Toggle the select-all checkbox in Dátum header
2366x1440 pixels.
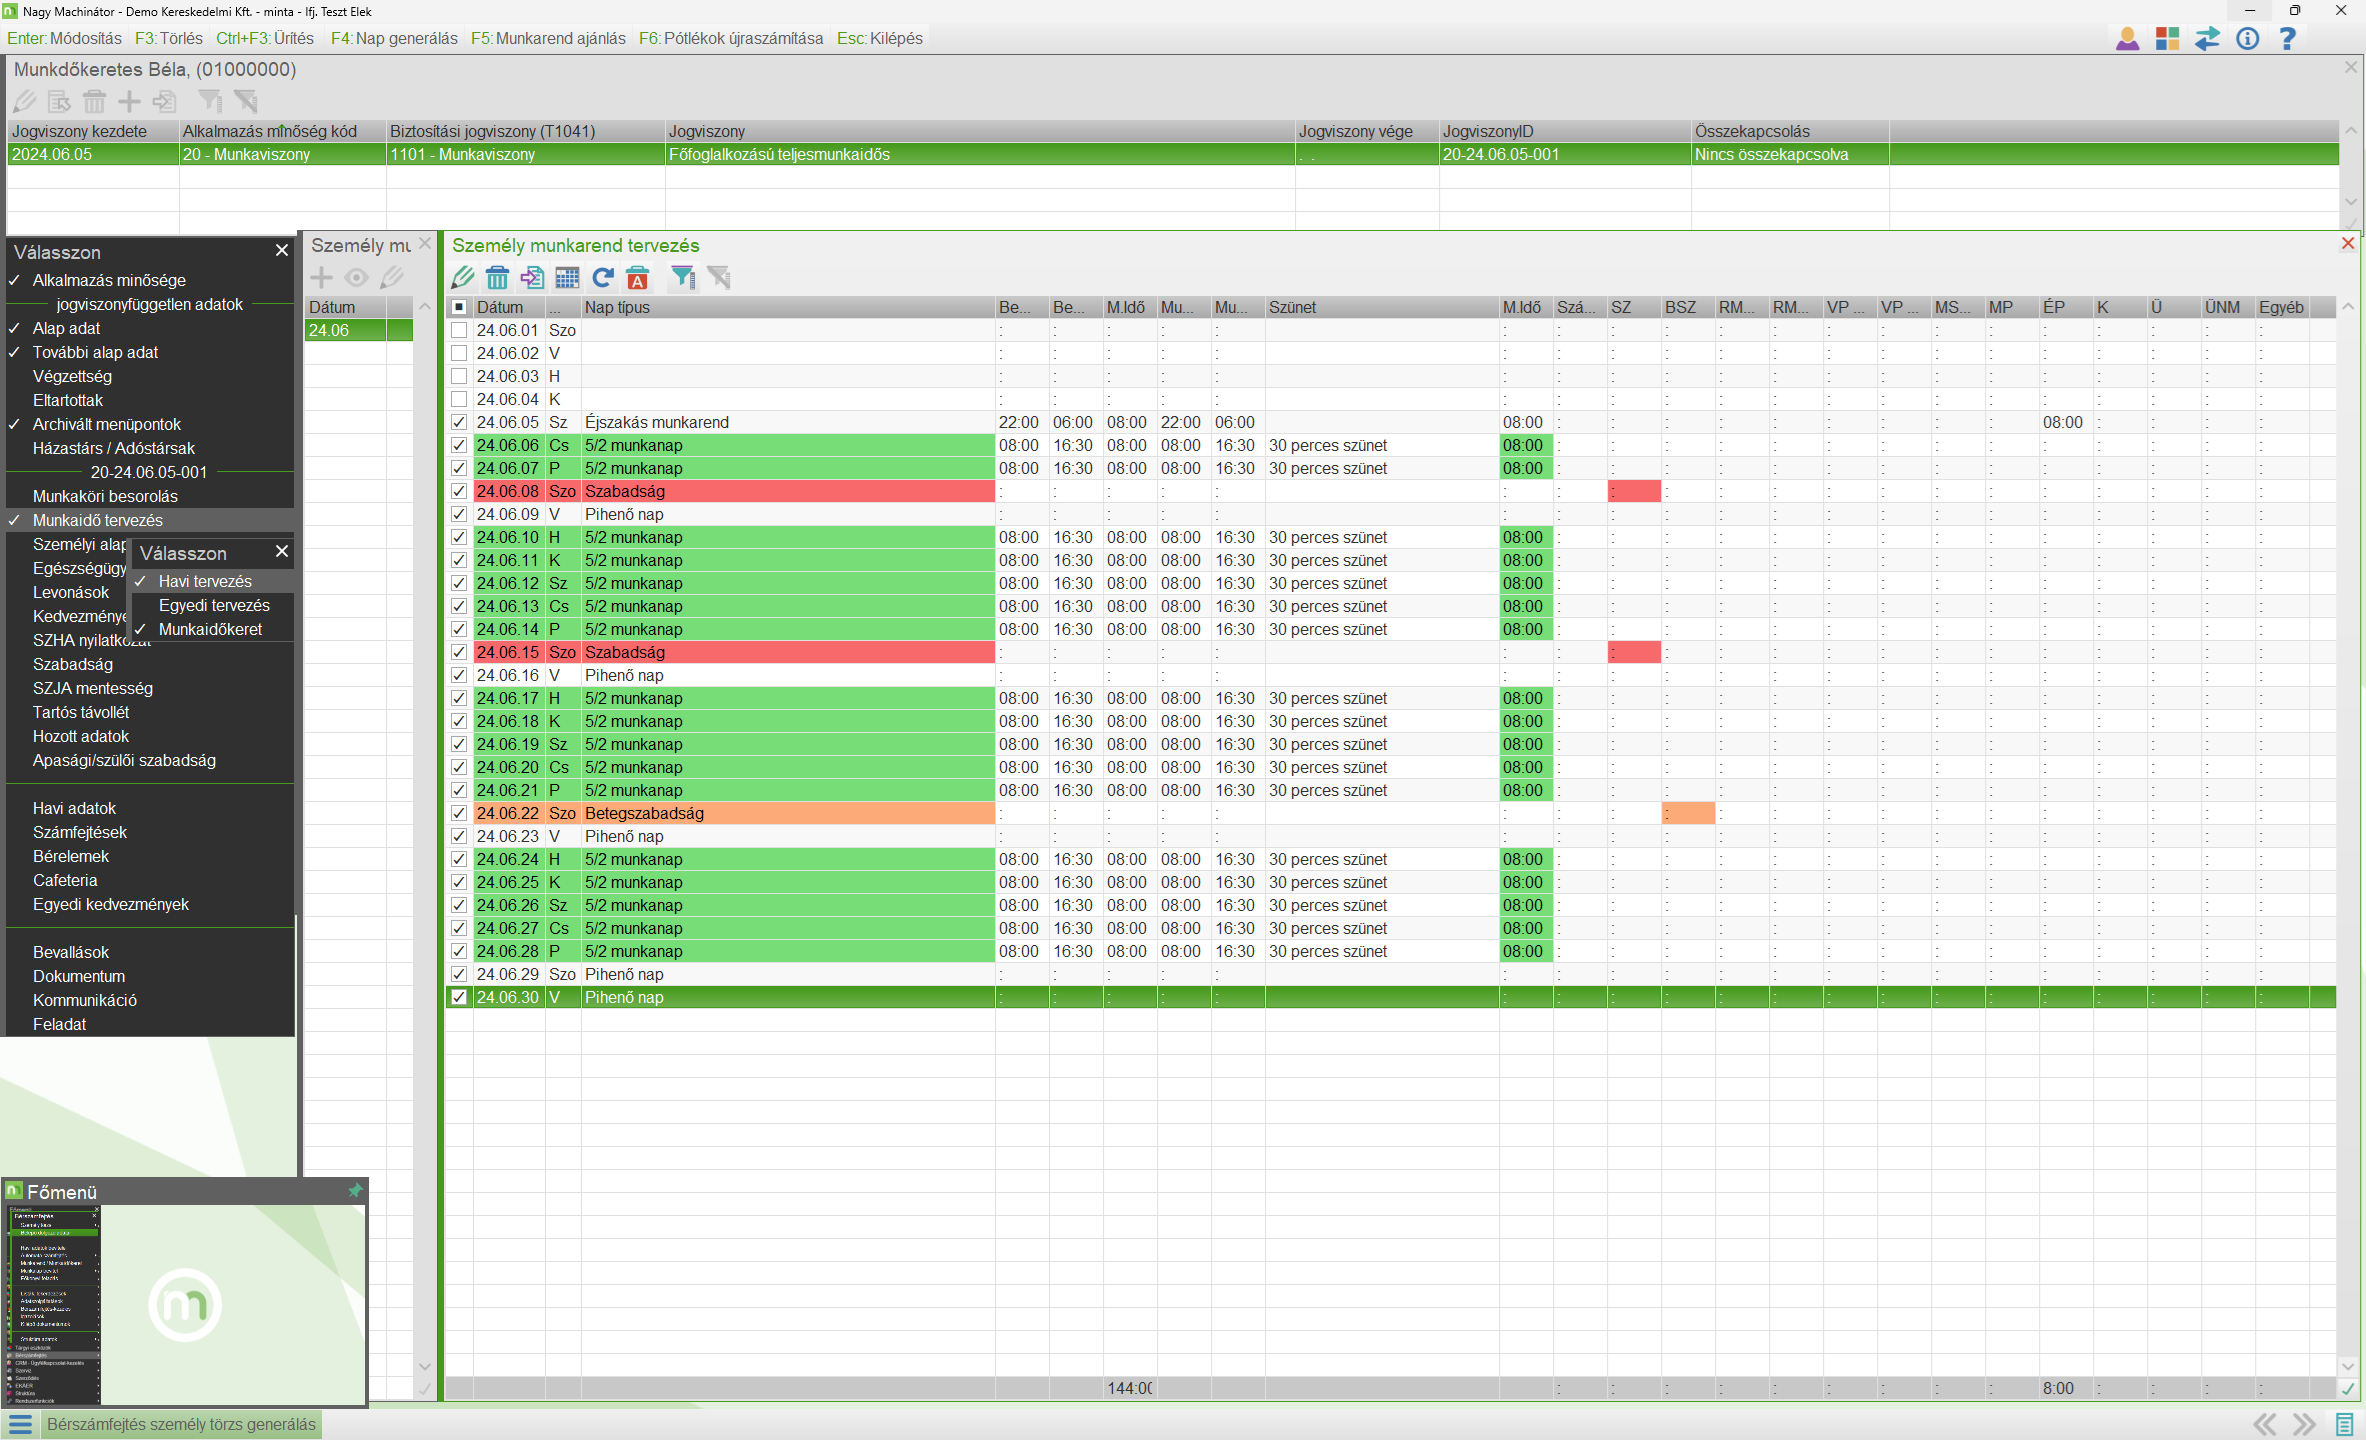point(459,307)
